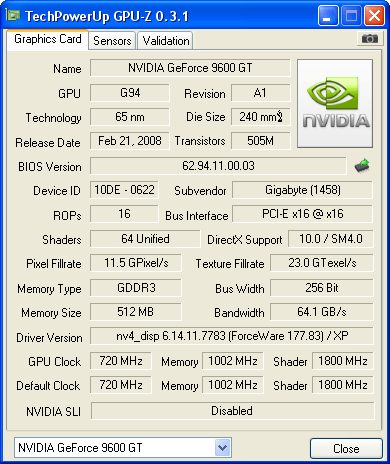390x464 pixels.
Task: Click the Revision value A1
Action: [x=260, y=93]
